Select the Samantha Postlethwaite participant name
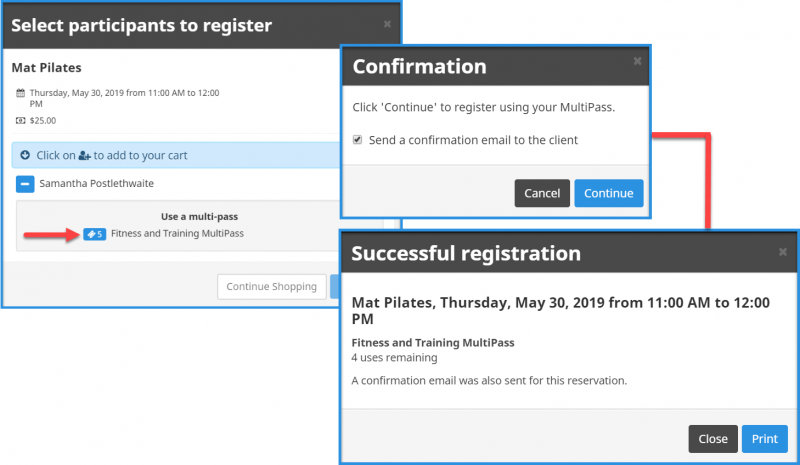This screenshot has height=465, width=800. pos(96,183)
